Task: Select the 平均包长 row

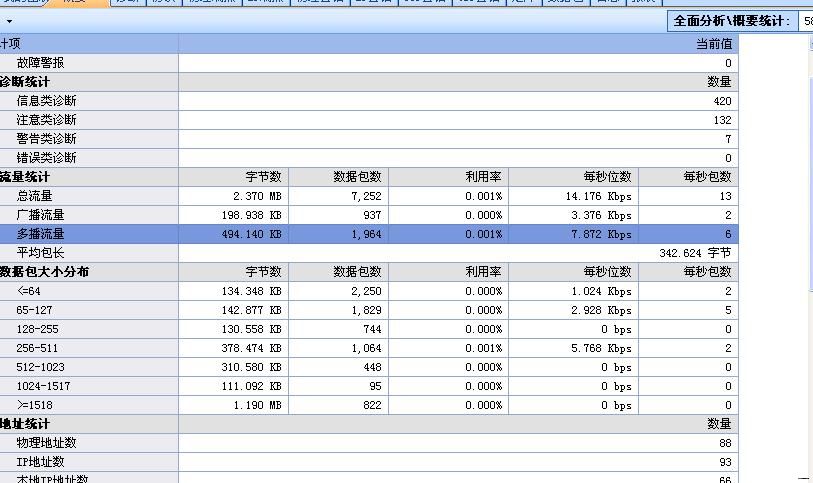Action: tap(40, 253)
